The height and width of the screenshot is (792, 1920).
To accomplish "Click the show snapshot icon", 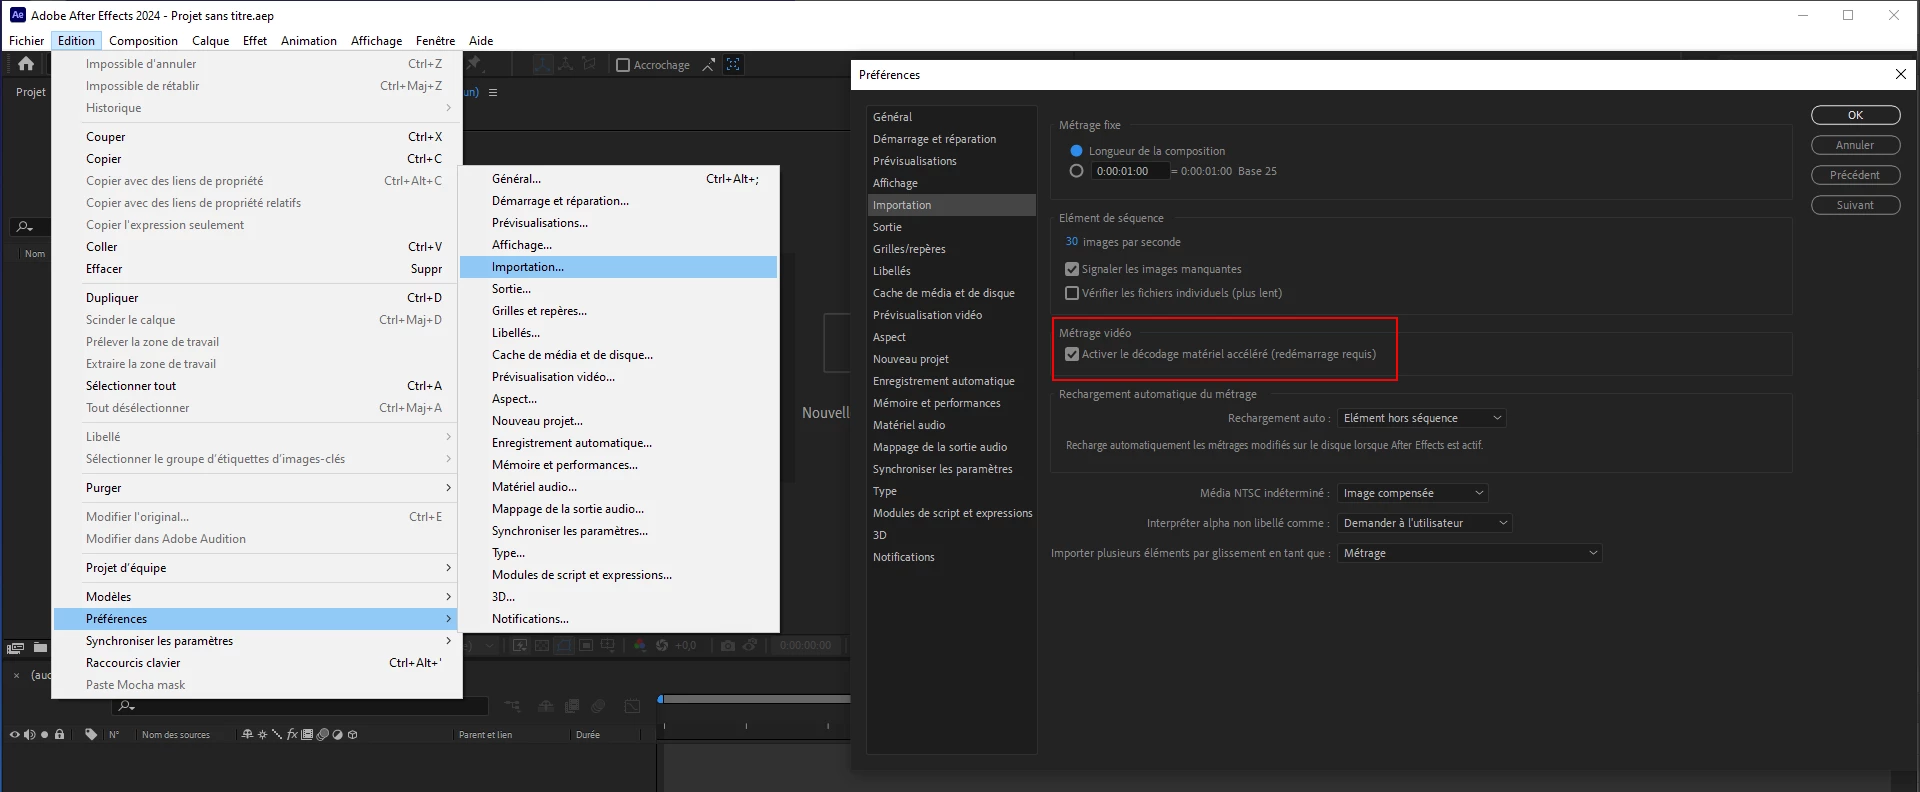I will [750, 646].
